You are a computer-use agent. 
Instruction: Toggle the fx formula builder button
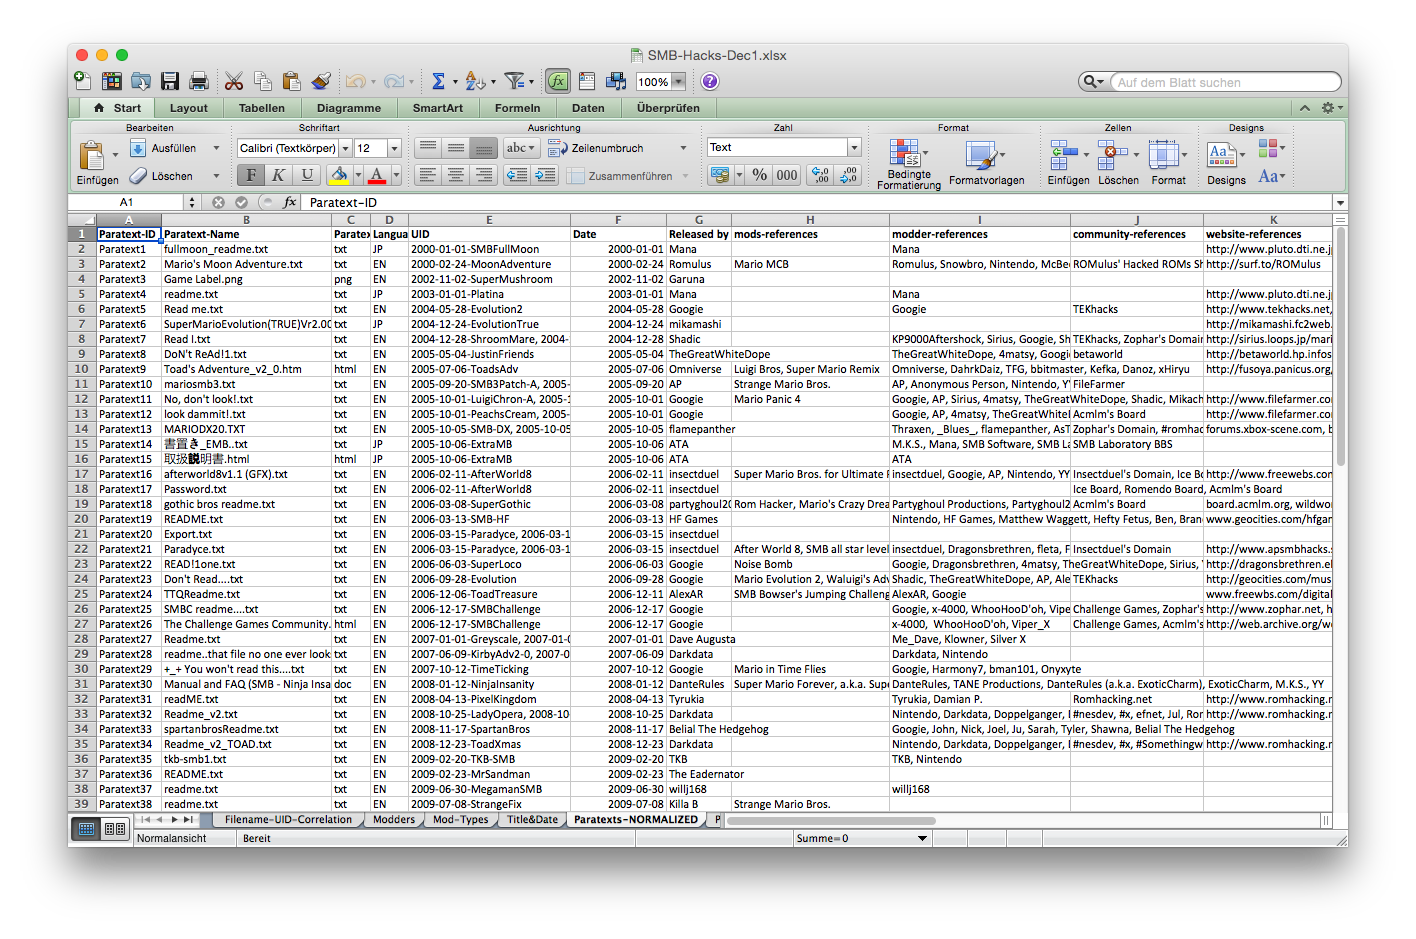click(x=558, y=82)
